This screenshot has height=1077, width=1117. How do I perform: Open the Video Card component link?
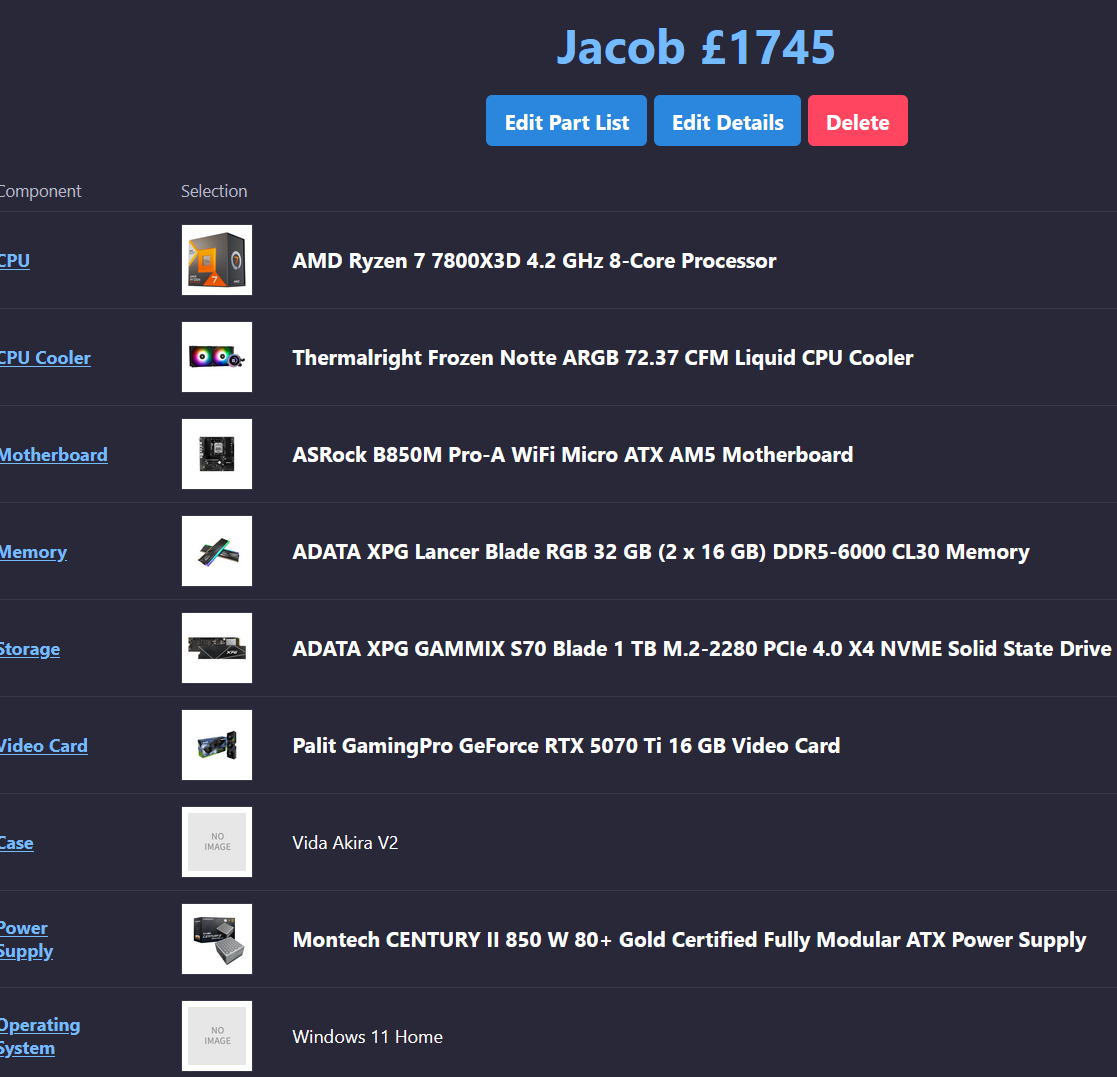[43, 746]
